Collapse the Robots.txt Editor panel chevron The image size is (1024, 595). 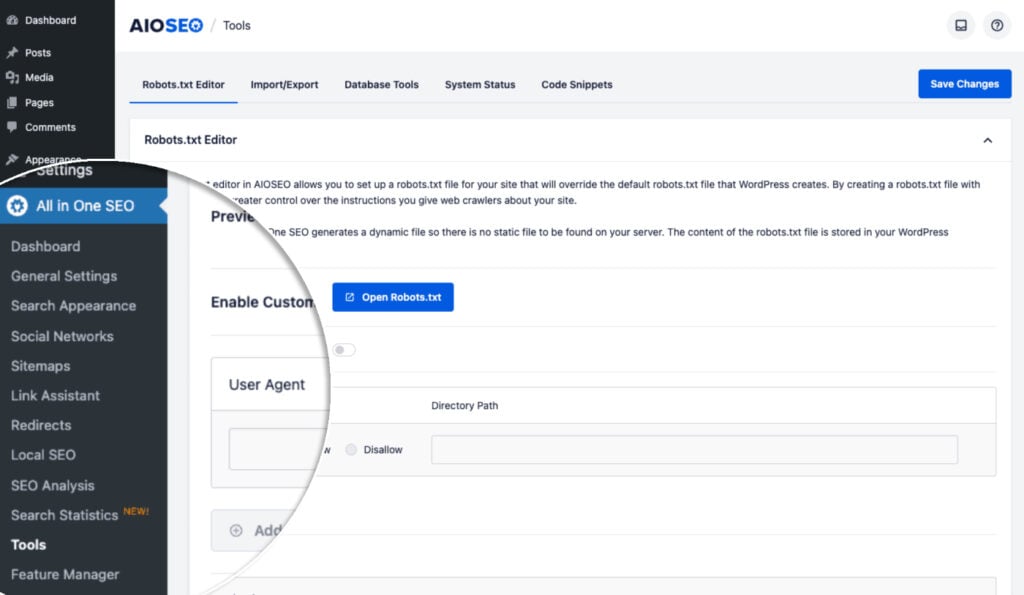pos(987,140)
